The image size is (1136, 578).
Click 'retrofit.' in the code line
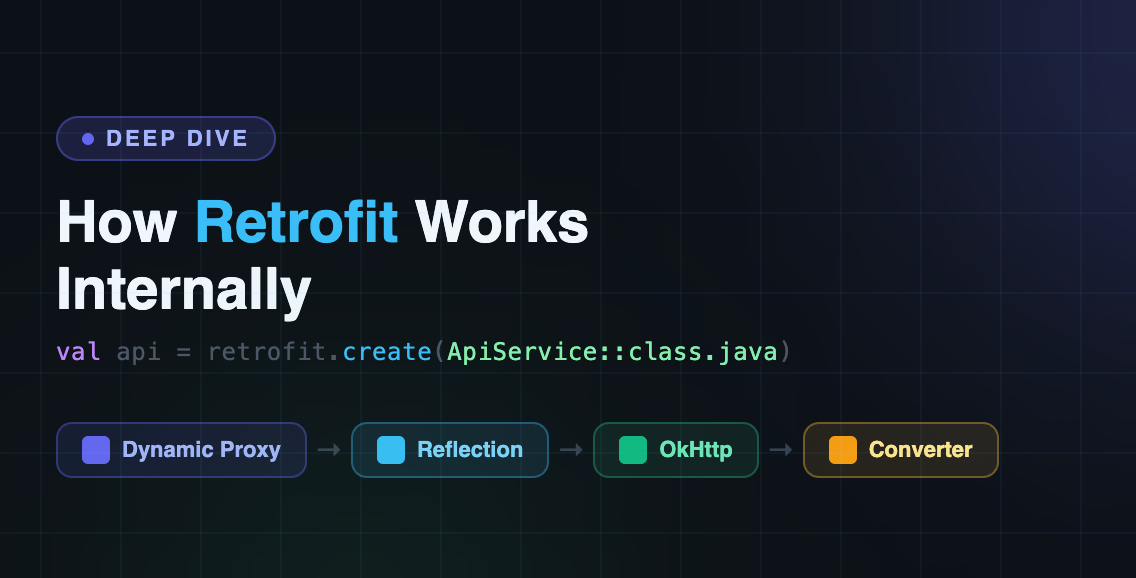(275, 352)
